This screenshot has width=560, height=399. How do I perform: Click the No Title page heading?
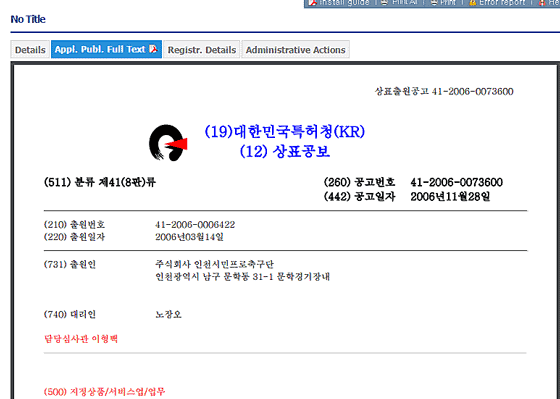28,19
